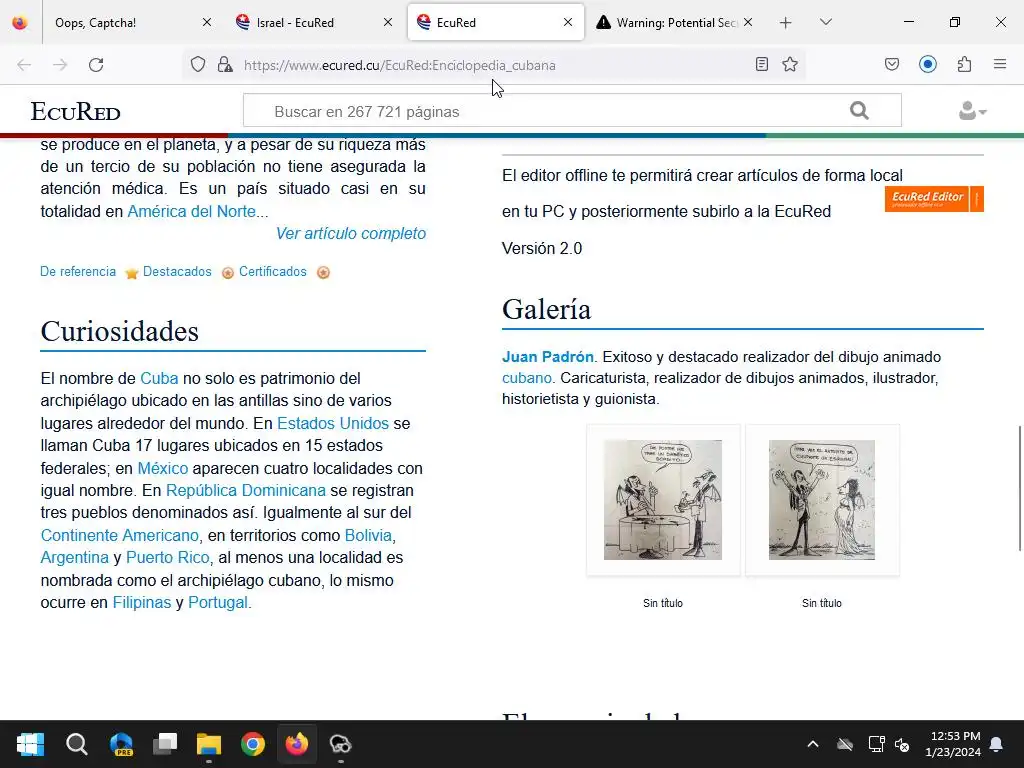The width and height of the screenshot is (1024, 768).
Task: Close the active EcuRed tab
Action: (568, 23)
